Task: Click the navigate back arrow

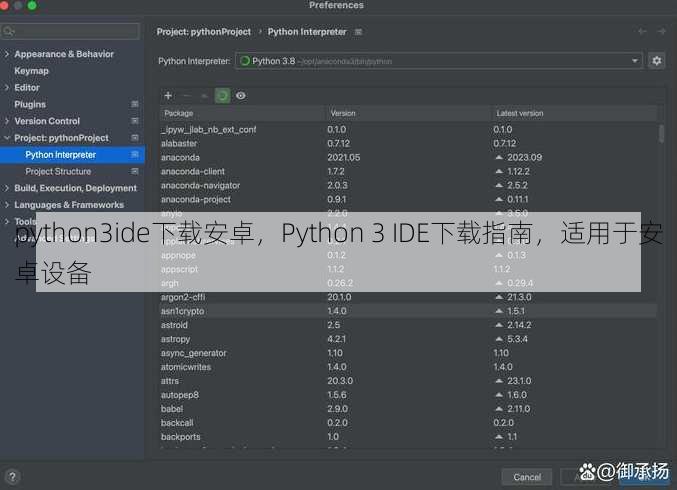Action: click(642, 31)
